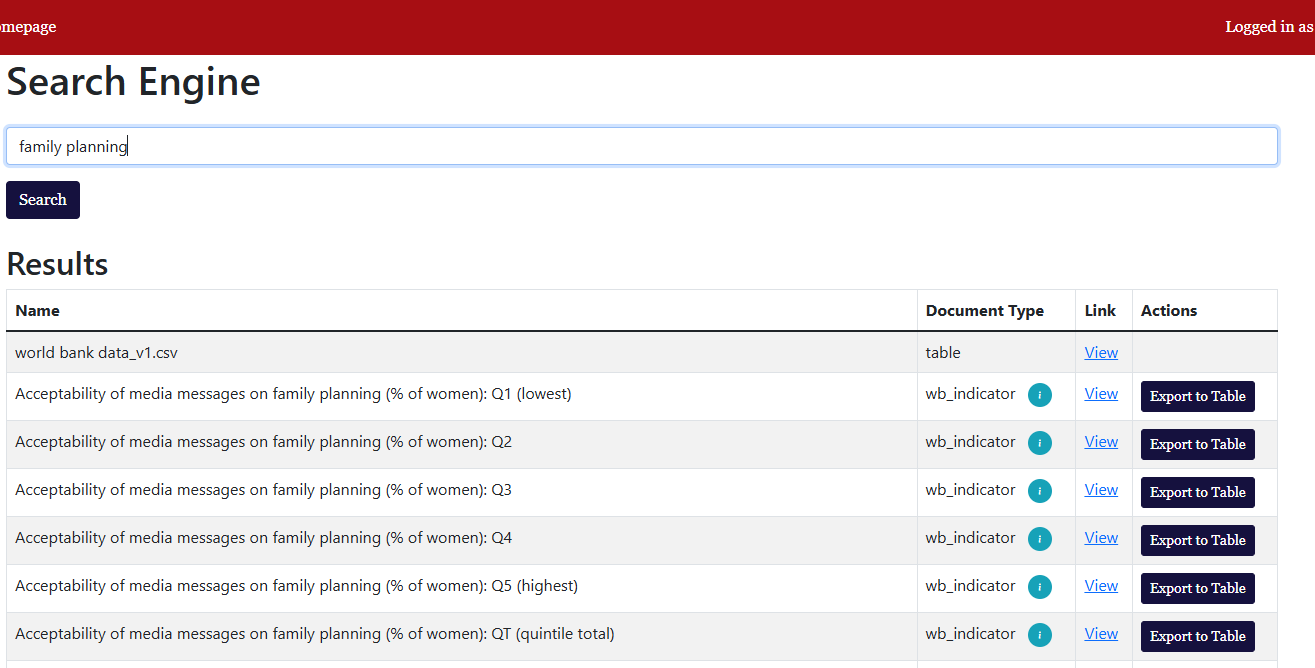
Task: Open info icon for QT quintile total
Action: coord(1039,635)
